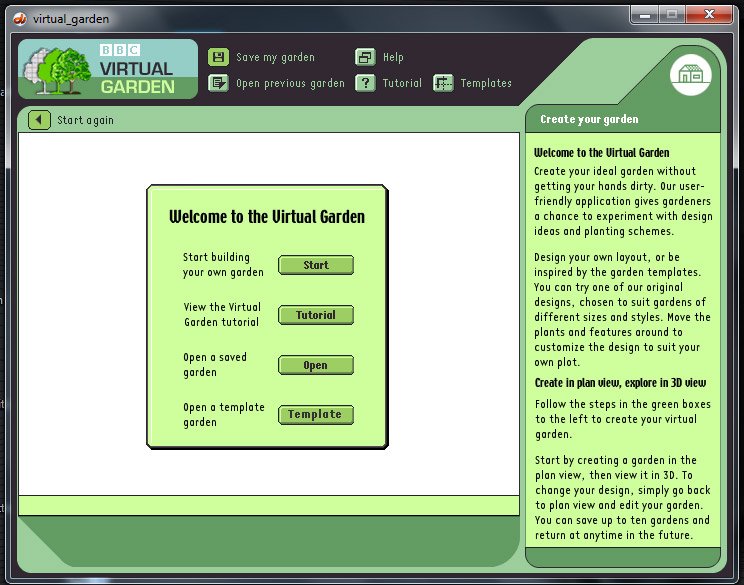
Task: Click the Open previous garden icon
Action: pos(218,84)
